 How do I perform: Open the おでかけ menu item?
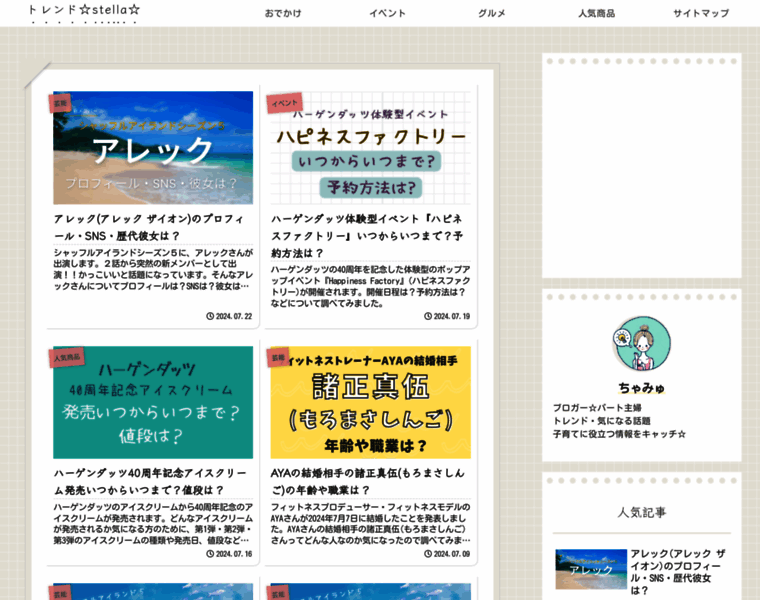coord(283,13)
